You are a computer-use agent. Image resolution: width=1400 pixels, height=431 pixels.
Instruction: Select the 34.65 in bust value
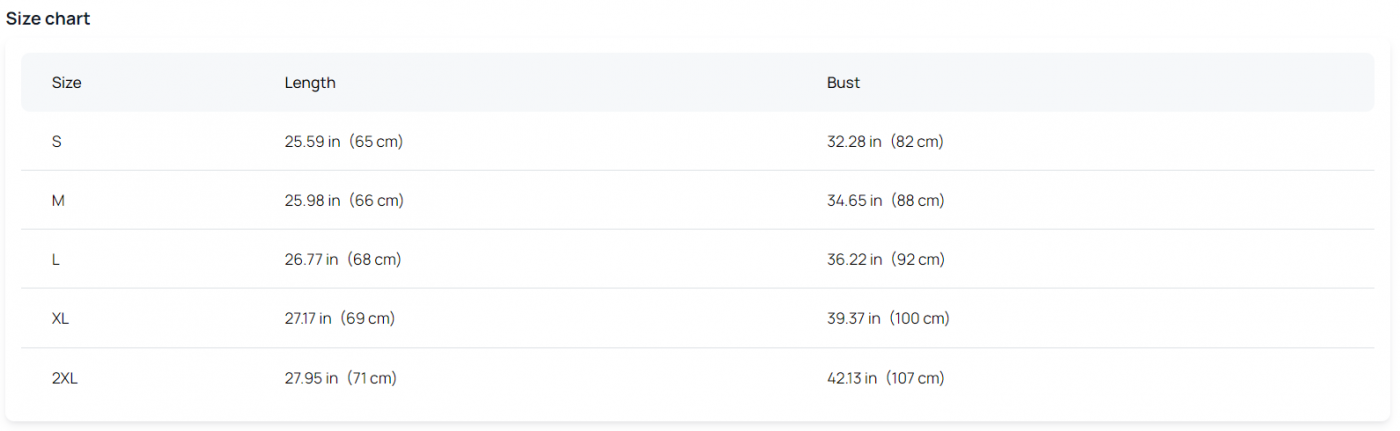[x=854, y=201]
